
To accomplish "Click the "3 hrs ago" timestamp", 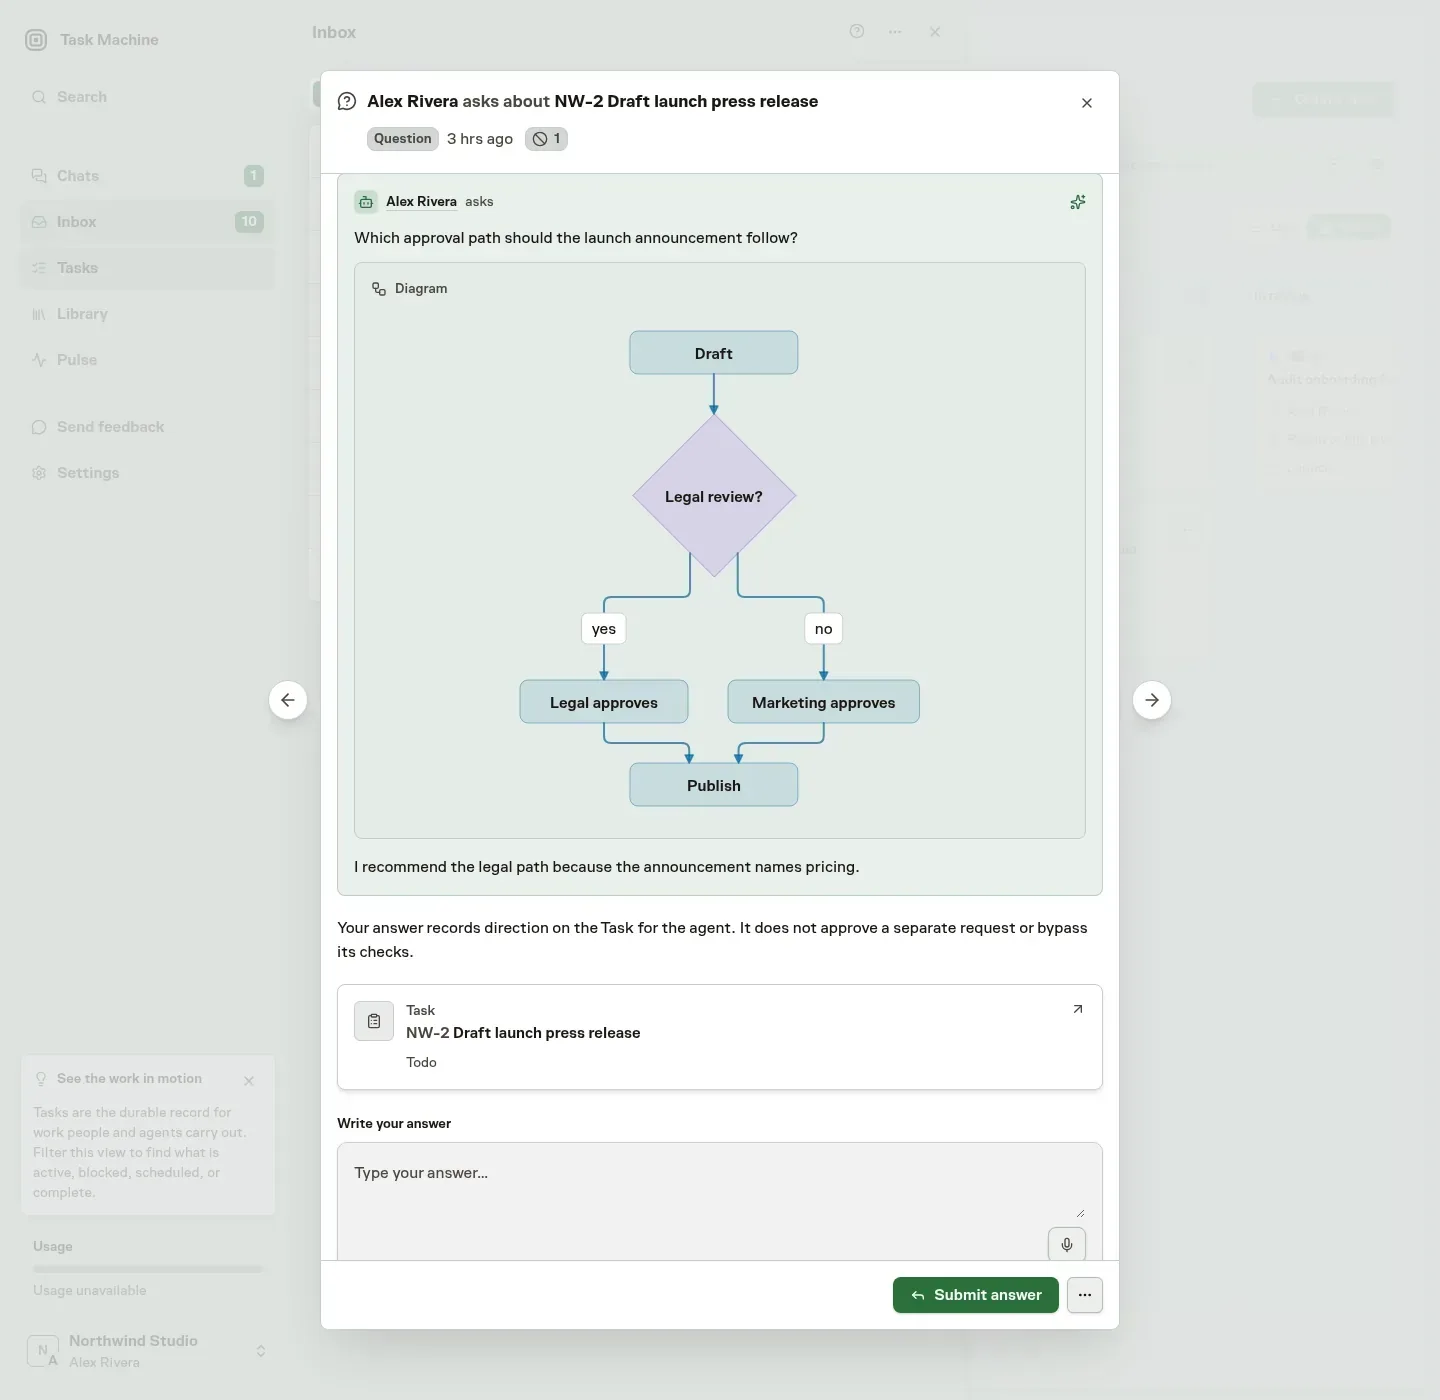I will tap(480, 139).
